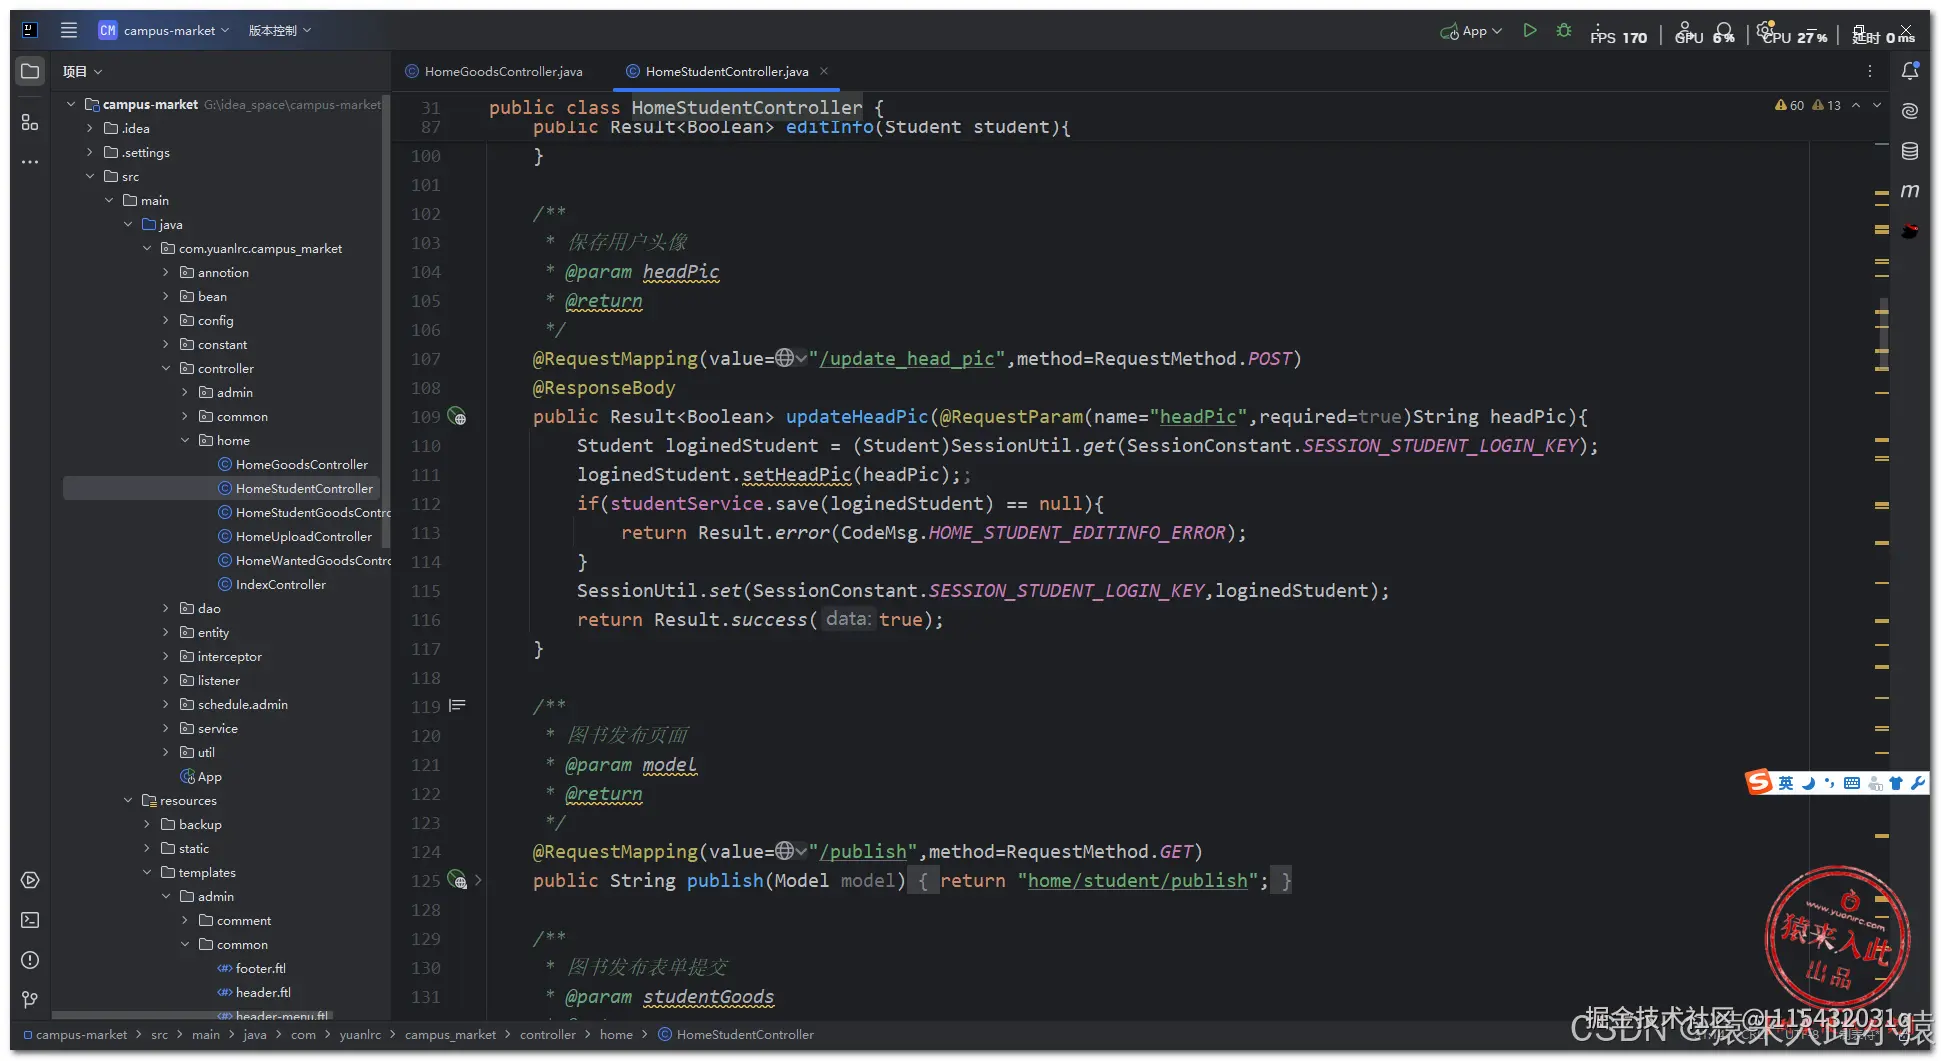Open the Sogou IME soft keyboard
Screen dimensions: 1941x1061
(1852, 783)
